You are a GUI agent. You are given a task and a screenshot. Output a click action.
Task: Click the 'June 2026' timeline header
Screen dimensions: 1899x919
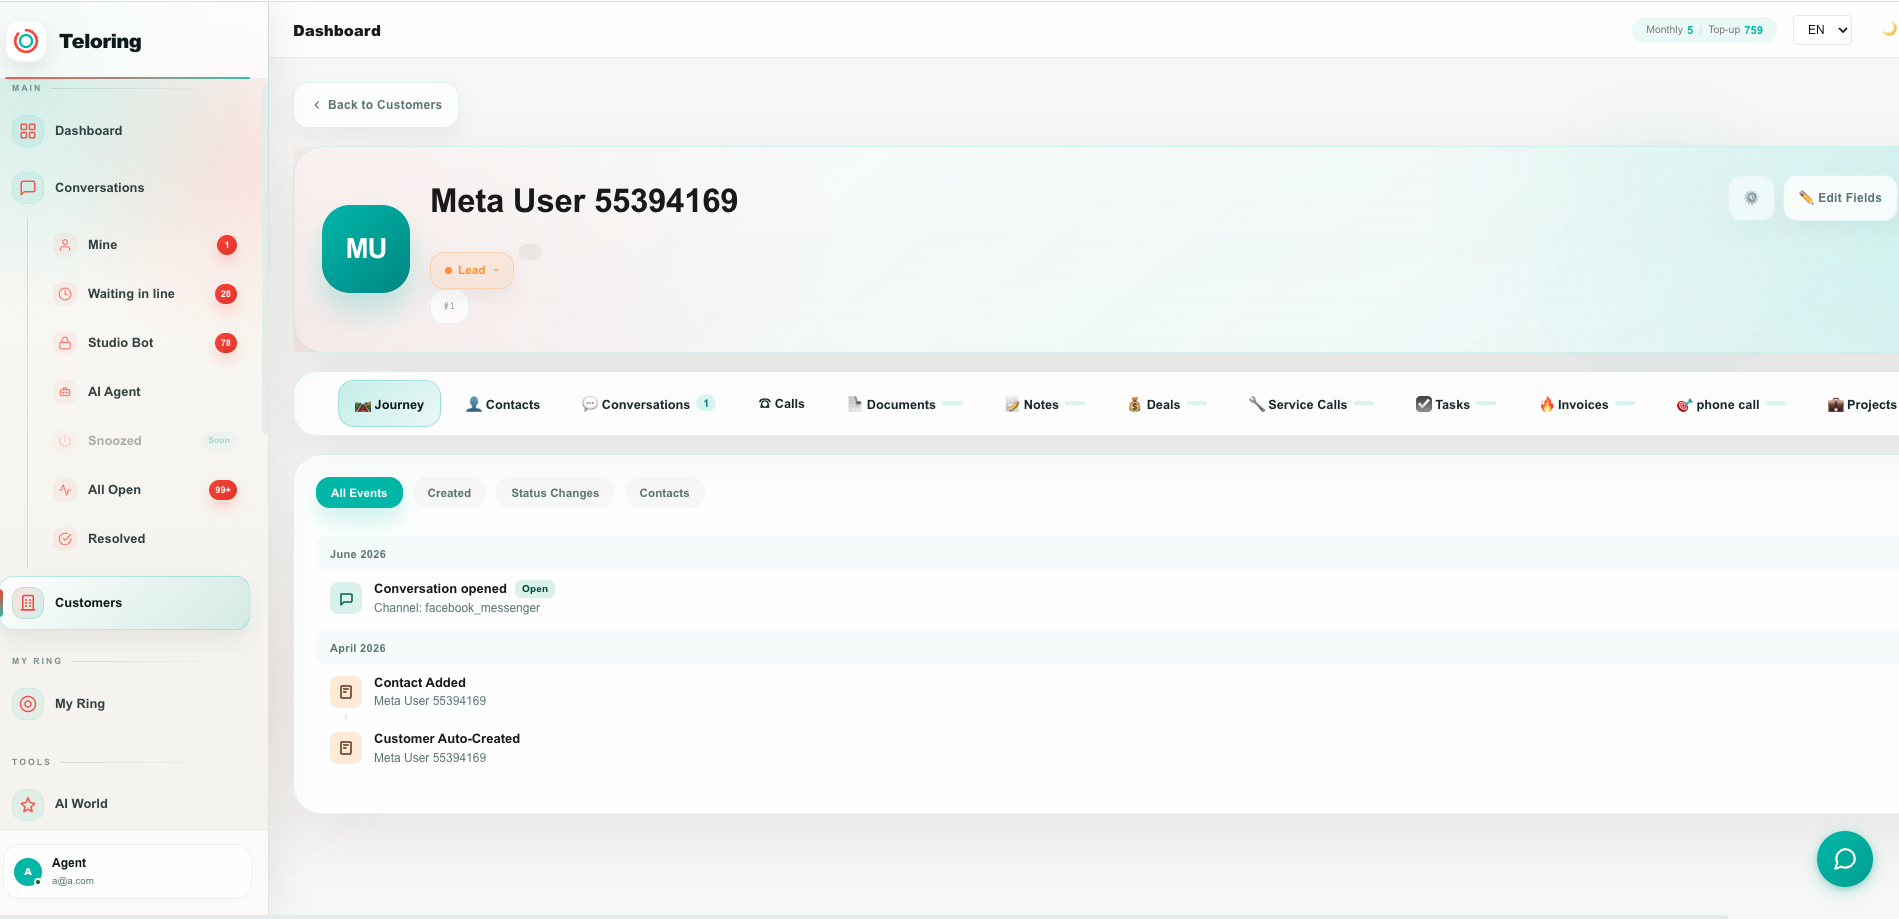(x=358, y=554)
